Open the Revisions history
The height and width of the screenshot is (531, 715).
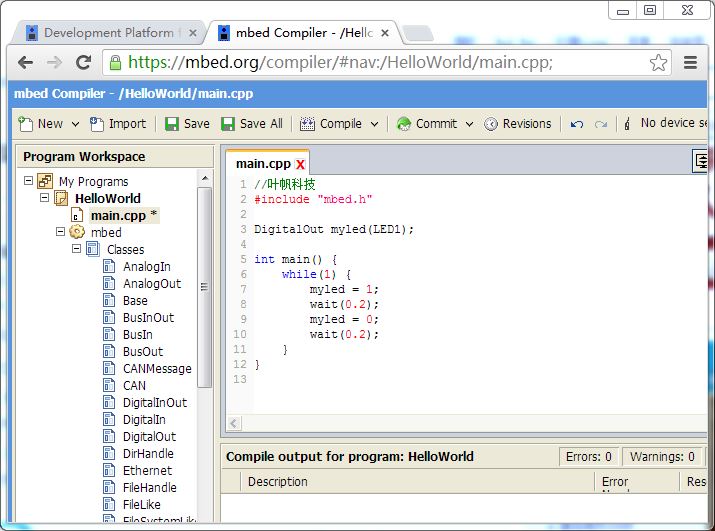point(518,124)
